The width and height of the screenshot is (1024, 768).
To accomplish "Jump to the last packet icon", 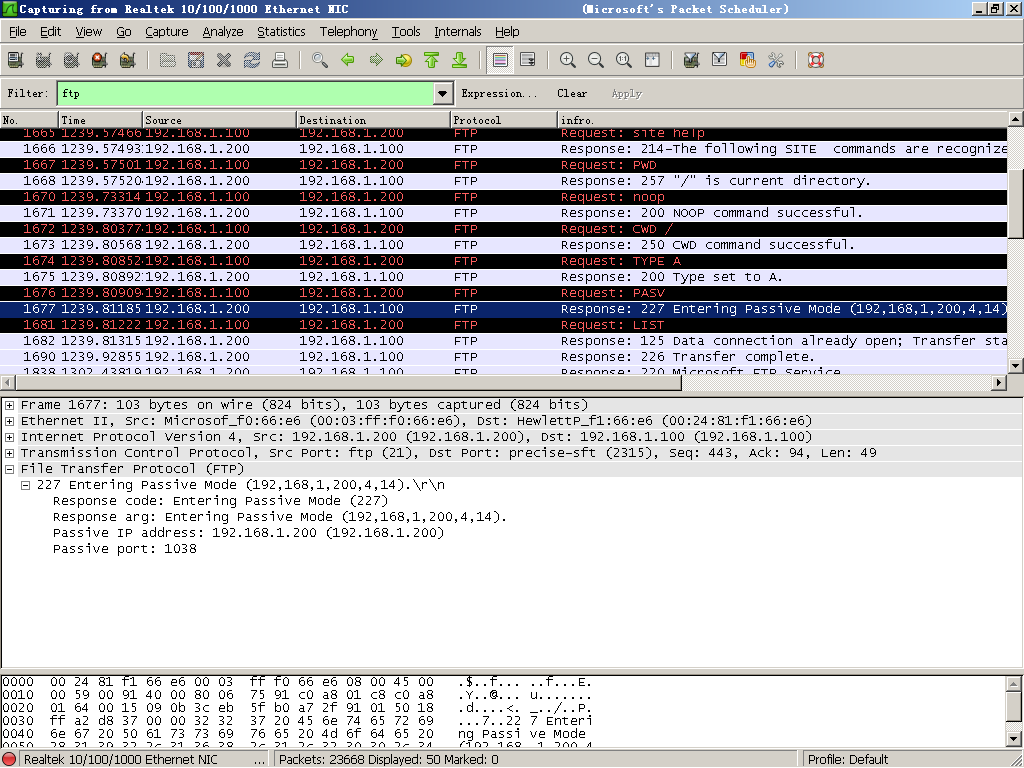I will pyautogui.click(x=460, y=60).
